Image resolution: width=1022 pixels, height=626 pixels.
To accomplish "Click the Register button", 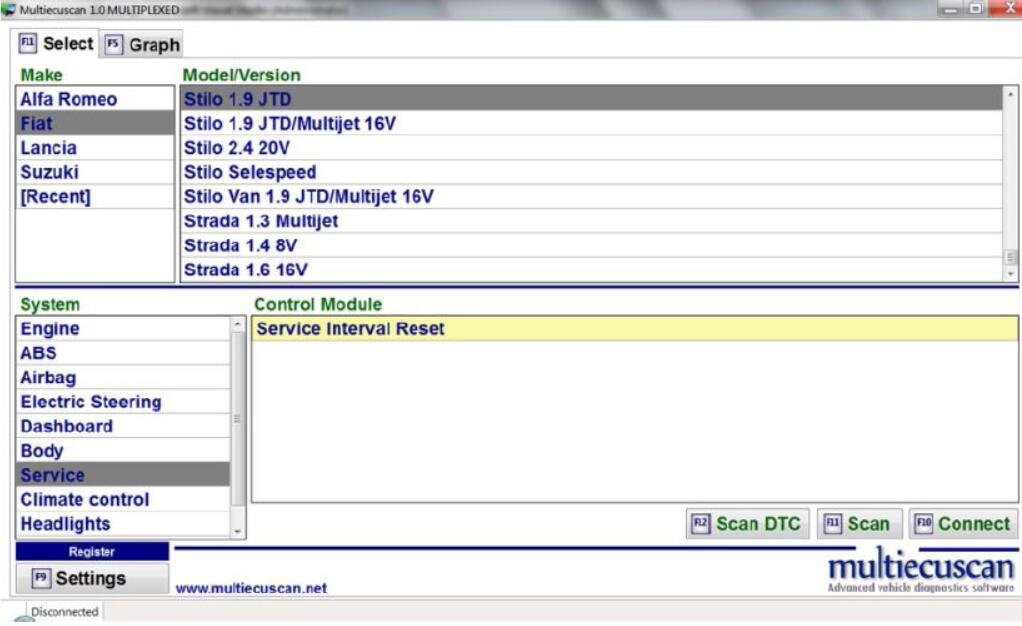I will 92,552.
